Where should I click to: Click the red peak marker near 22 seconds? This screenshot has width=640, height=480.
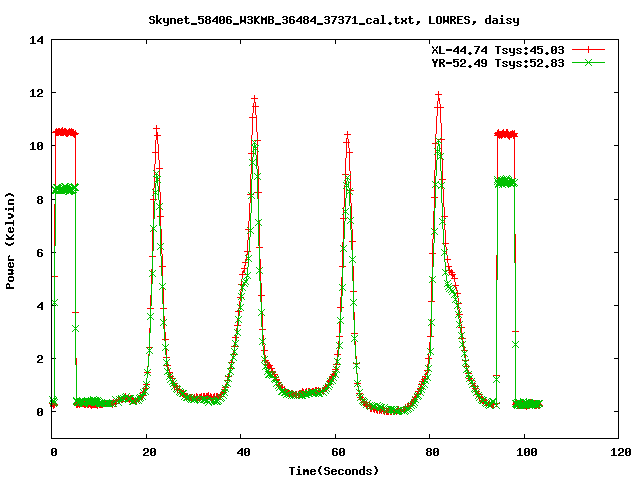click(156, 129)
